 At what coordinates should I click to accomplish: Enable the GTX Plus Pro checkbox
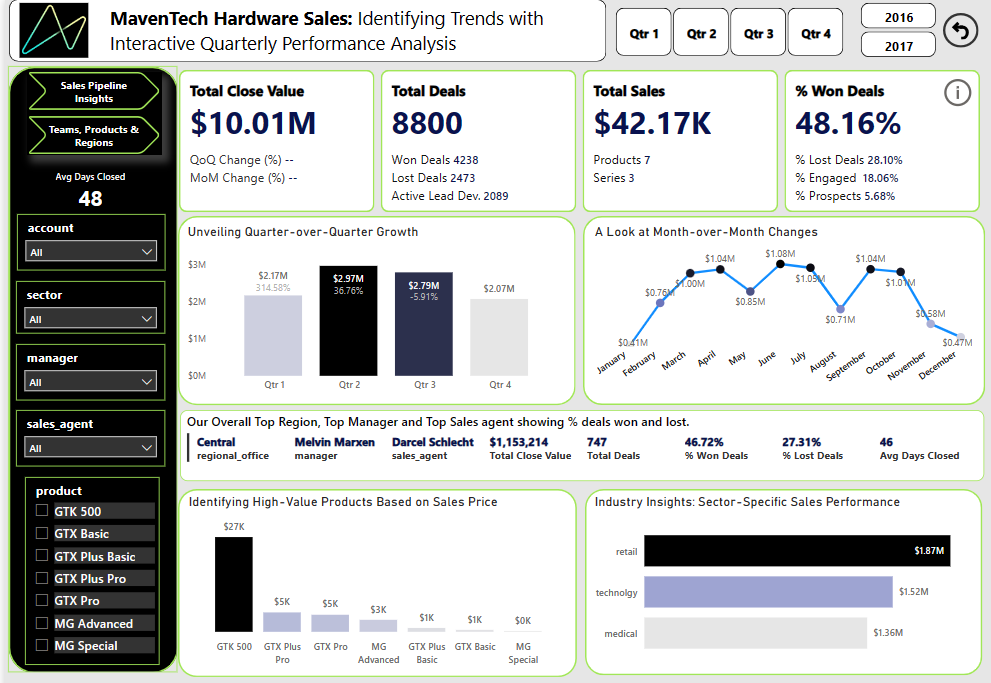(42, 578)
